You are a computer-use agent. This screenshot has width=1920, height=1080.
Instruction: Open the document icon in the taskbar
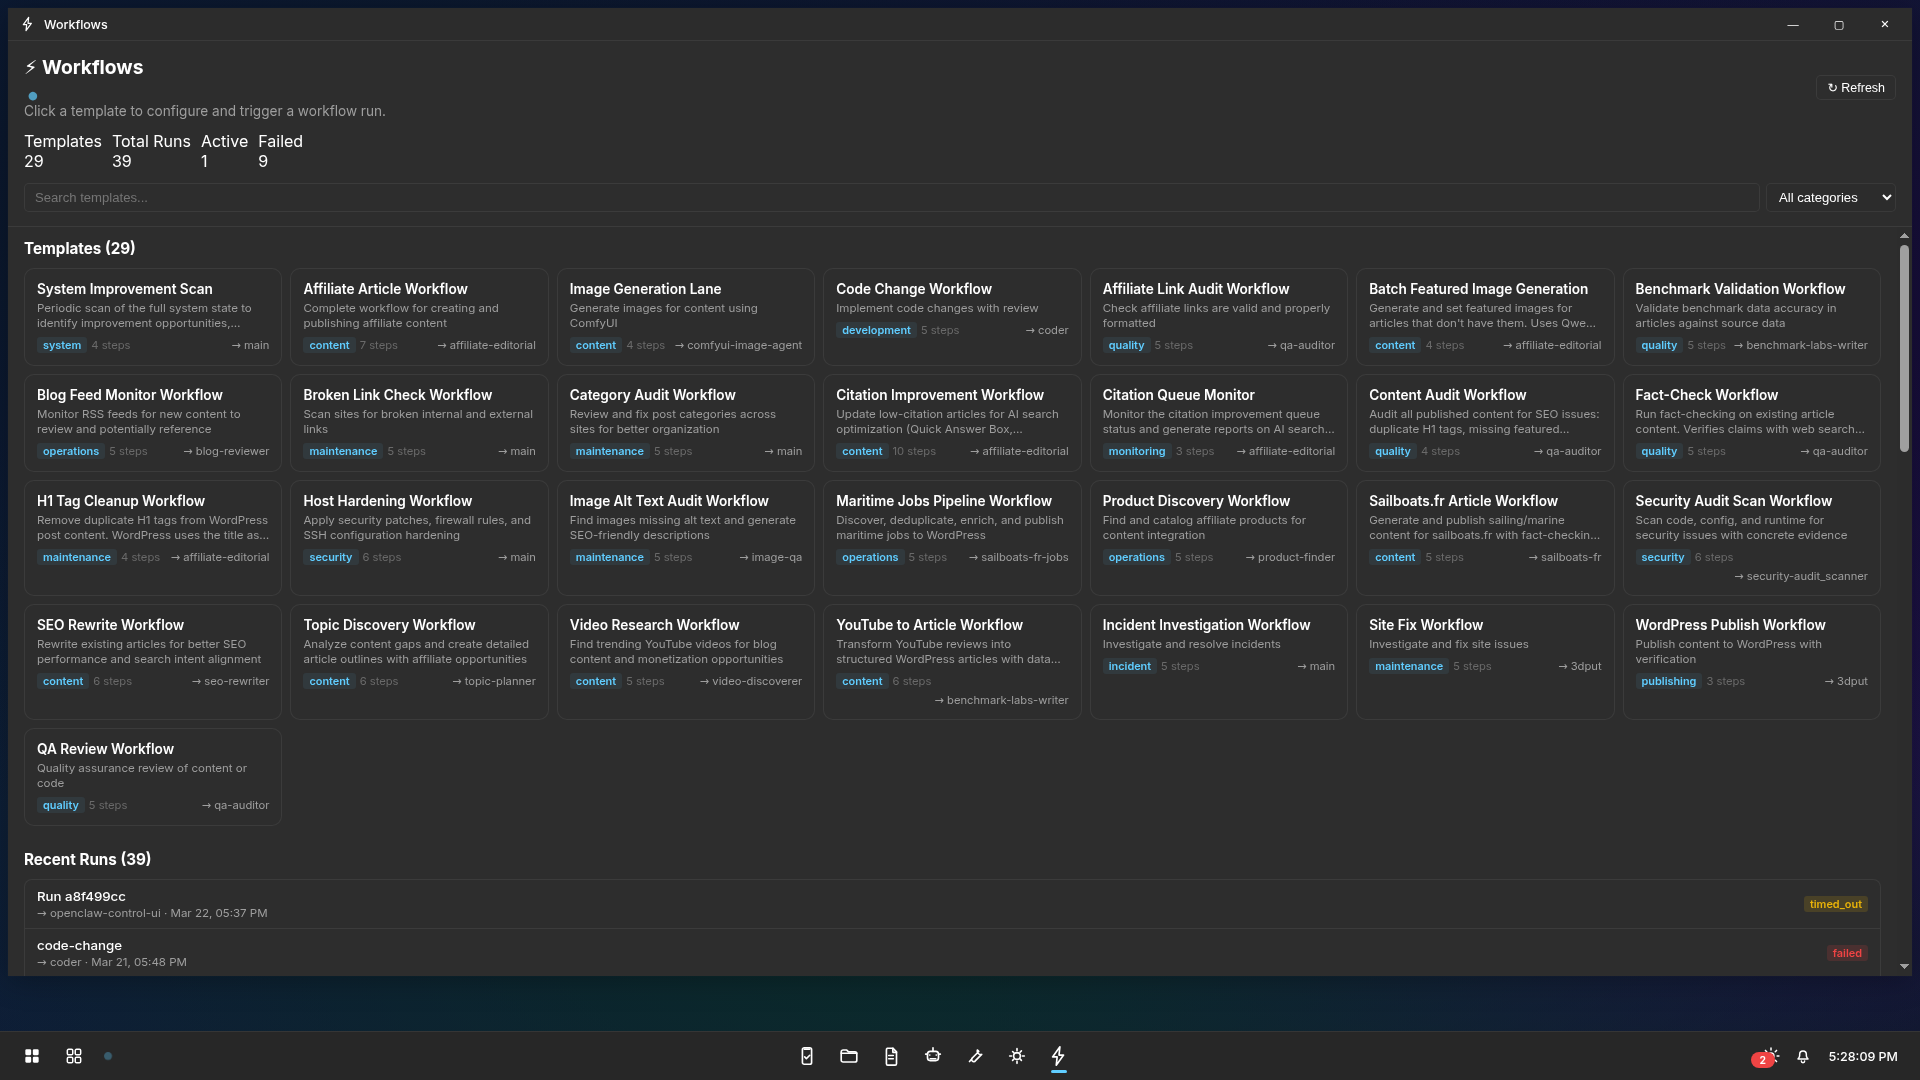click(891, 1056)
